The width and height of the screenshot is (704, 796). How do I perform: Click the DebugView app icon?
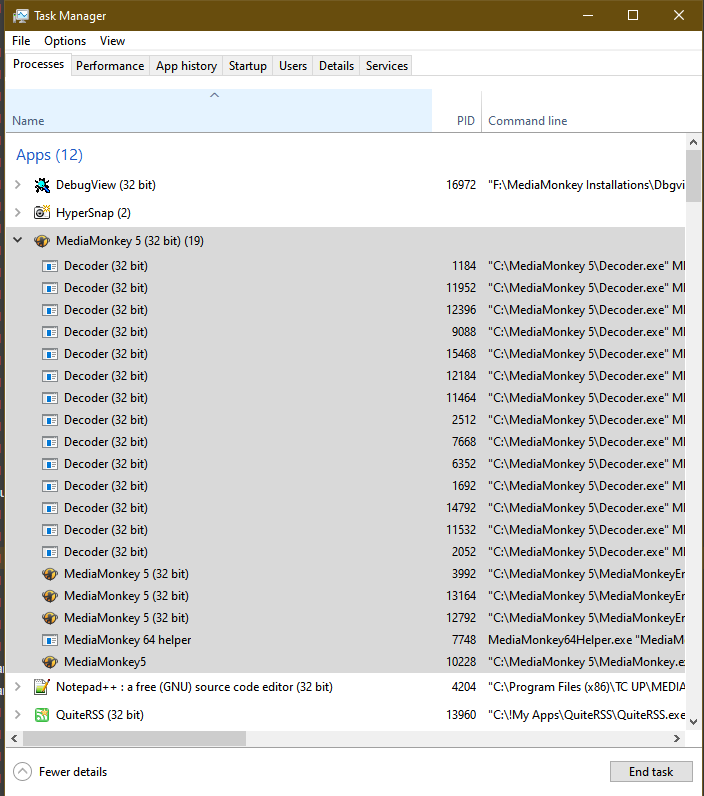[42, 185]
